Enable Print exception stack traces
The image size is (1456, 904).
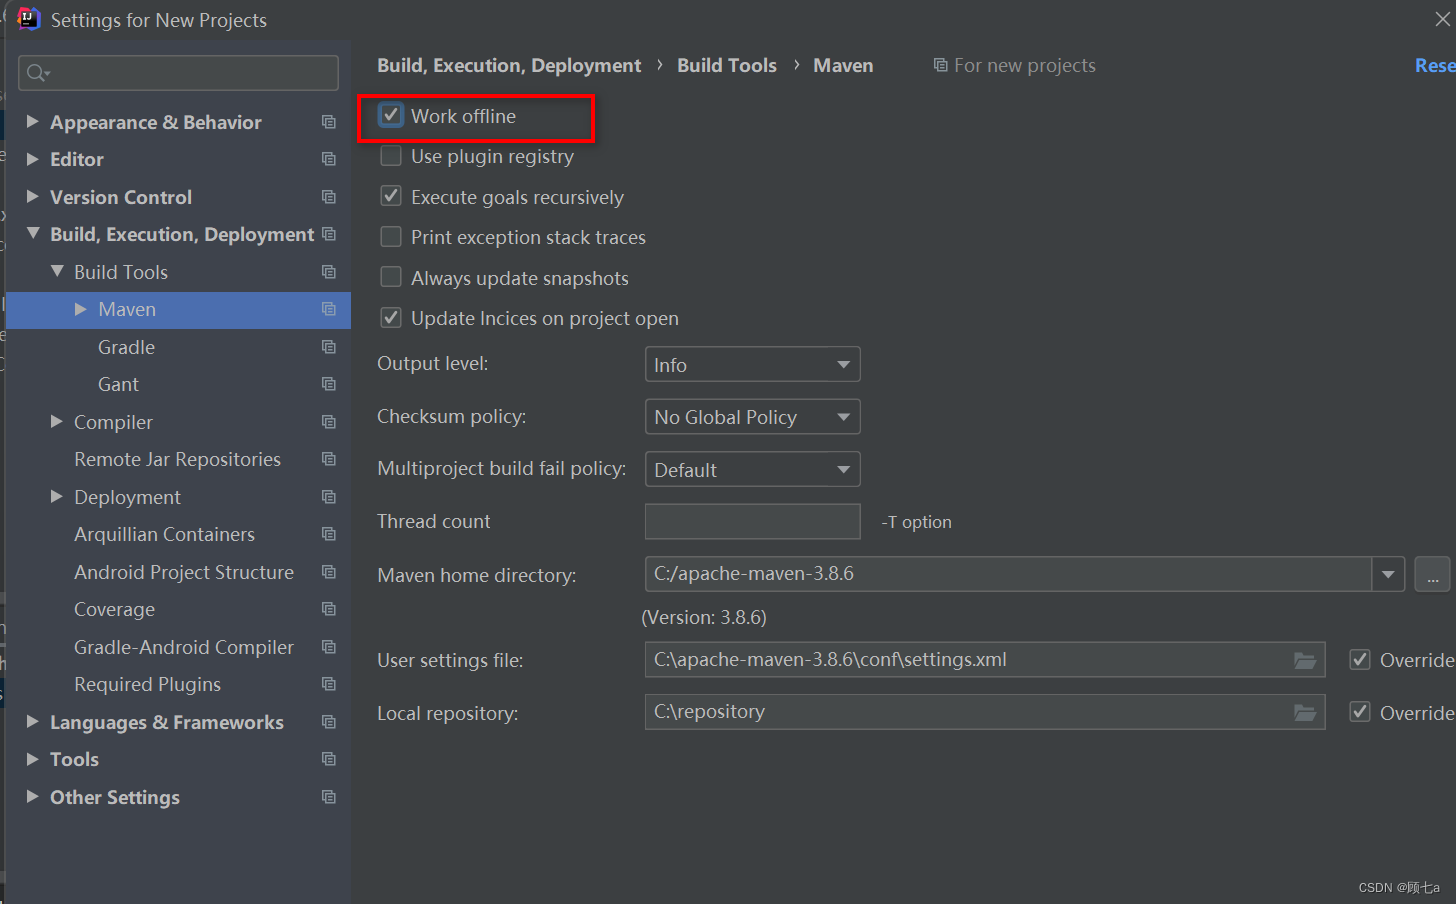tap(391, 237)
